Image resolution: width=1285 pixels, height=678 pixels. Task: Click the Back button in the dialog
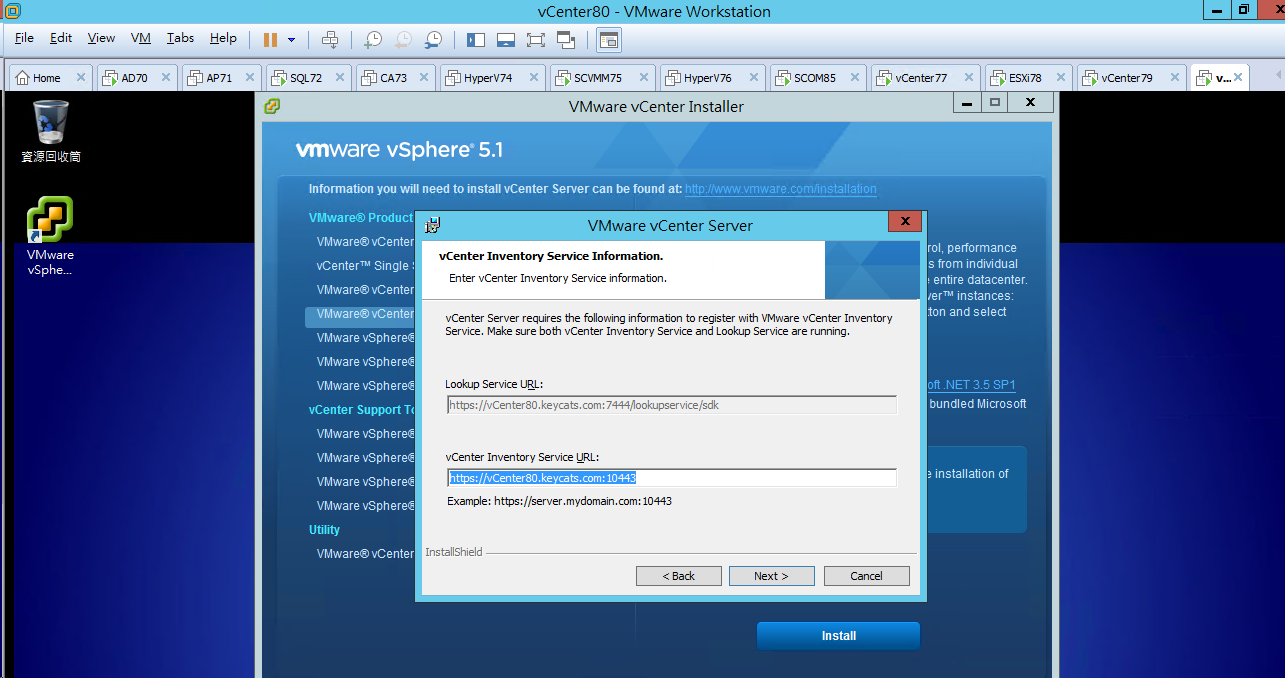coord(679,576)
